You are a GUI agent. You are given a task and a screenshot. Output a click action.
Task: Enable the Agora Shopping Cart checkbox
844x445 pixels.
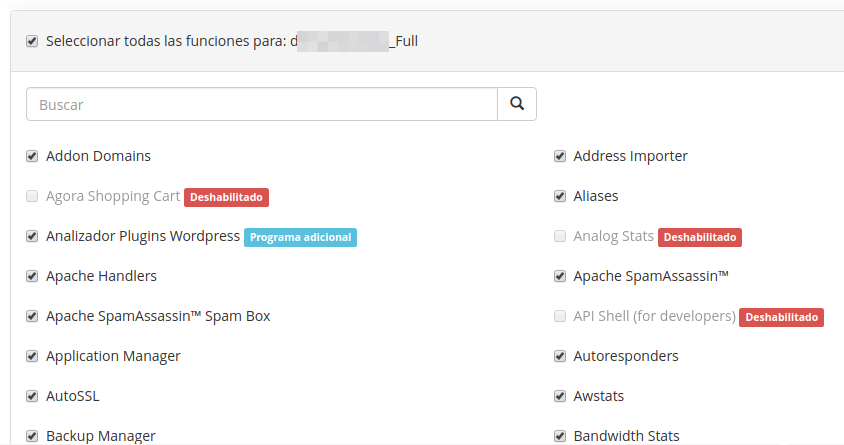pyautogui.click(x=32, y=196)
